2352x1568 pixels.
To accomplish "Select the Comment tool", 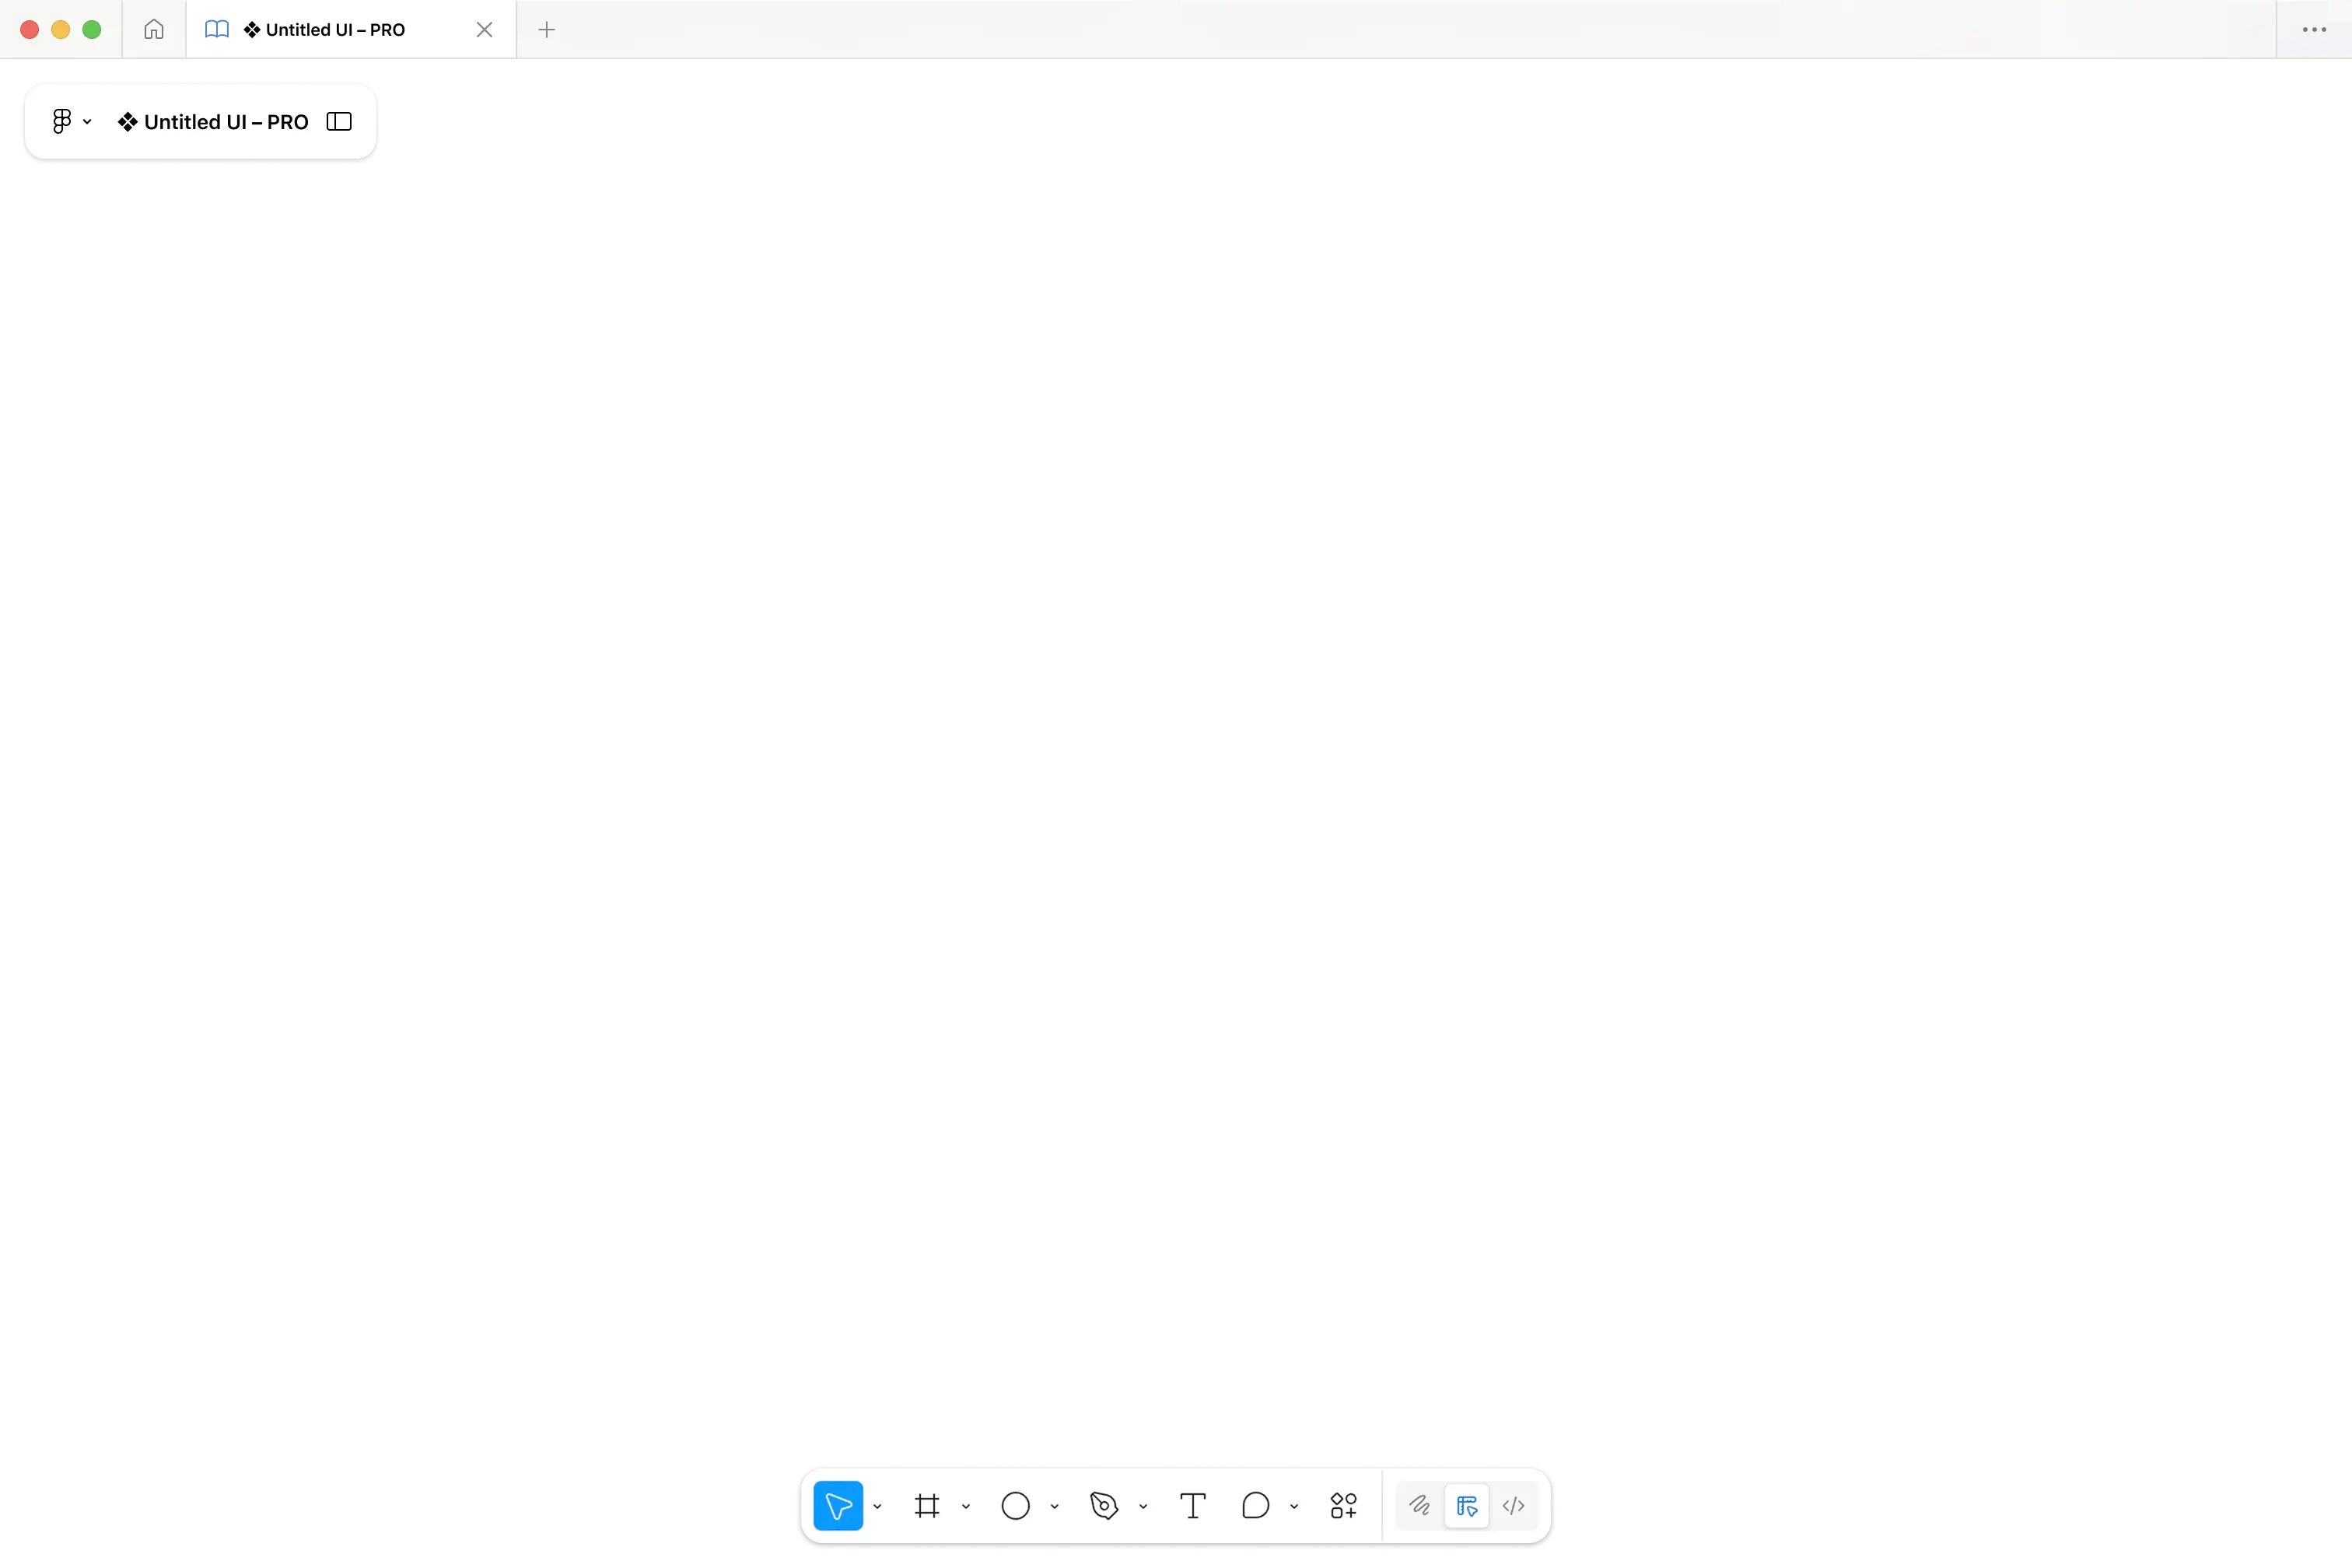I will (x=1255, y=1506).
